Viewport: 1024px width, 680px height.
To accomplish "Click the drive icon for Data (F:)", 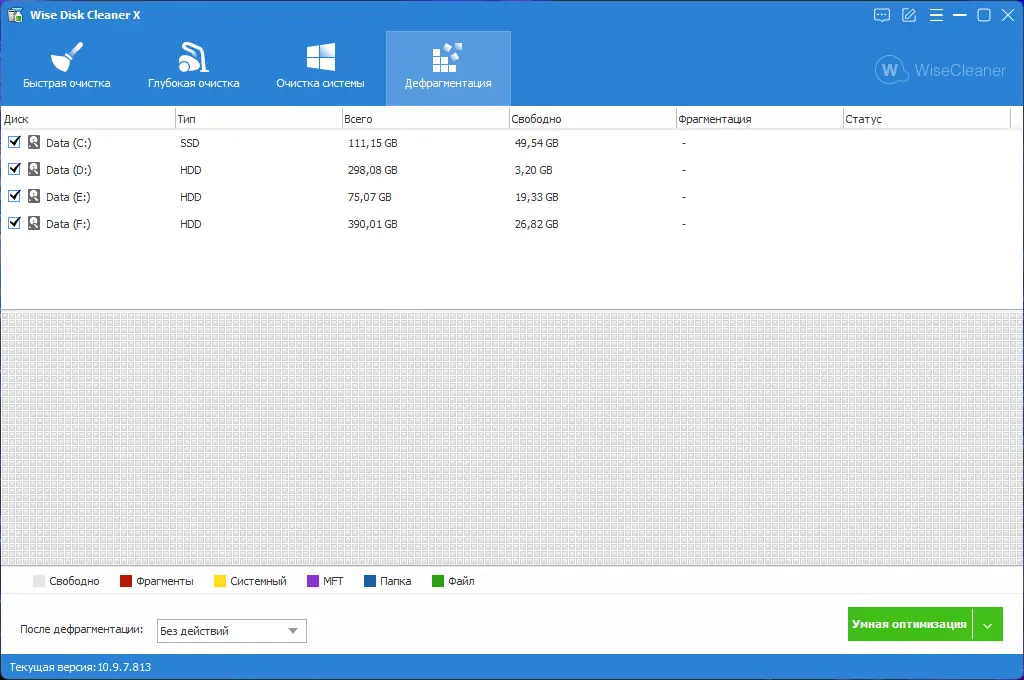I will click(34, 223).
